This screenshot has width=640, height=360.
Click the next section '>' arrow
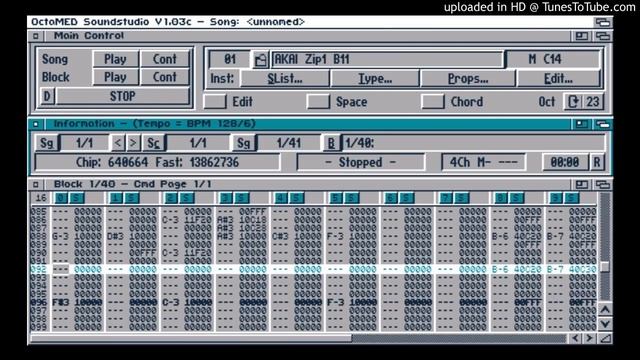coord(133,143)
